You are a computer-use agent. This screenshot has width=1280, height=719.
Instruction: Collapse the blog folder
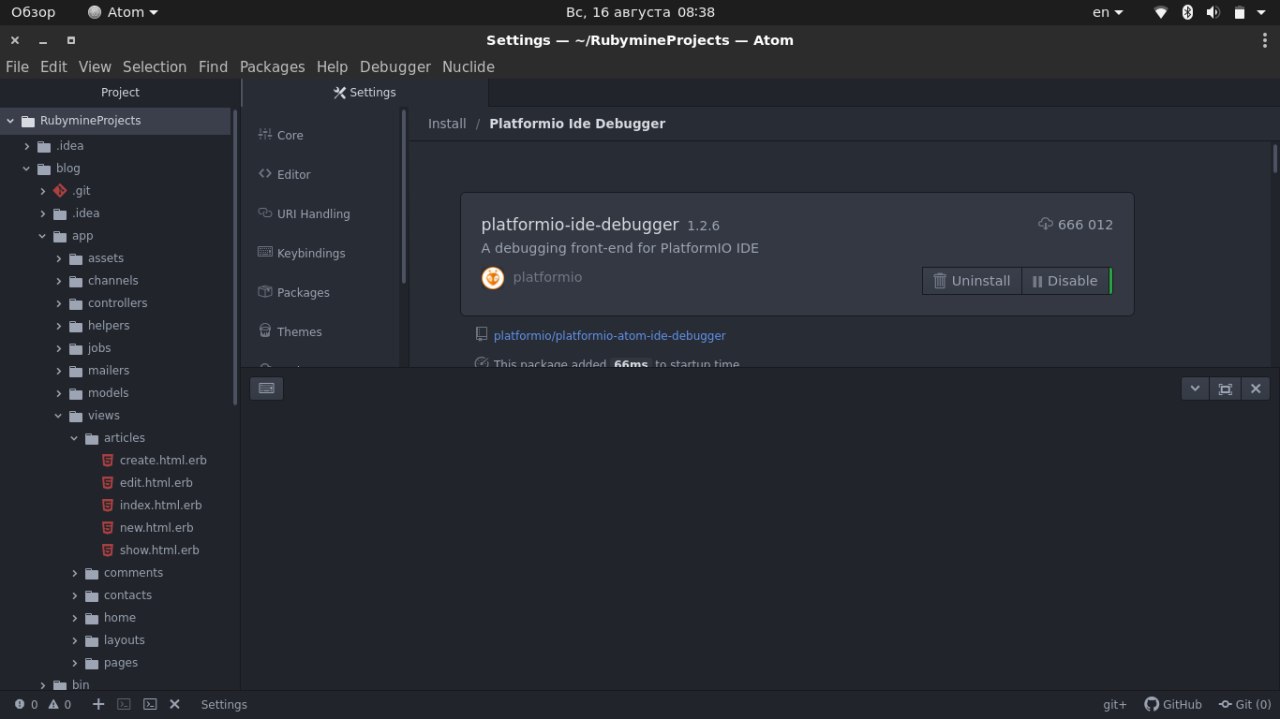tap(27, 168)
